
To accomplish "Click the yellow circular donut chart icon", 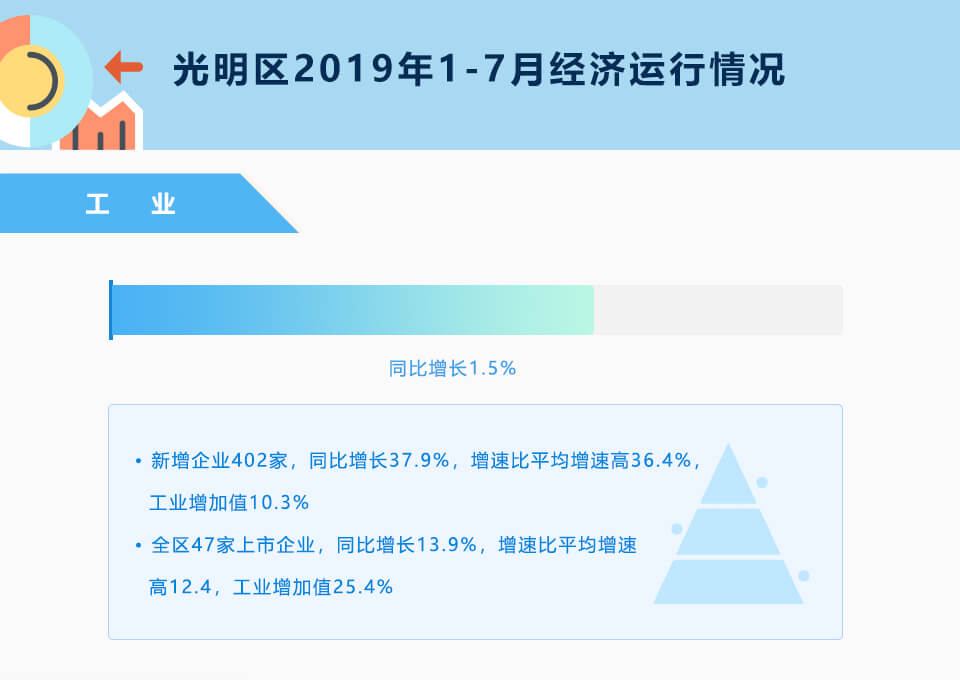I will click(31, 81).
